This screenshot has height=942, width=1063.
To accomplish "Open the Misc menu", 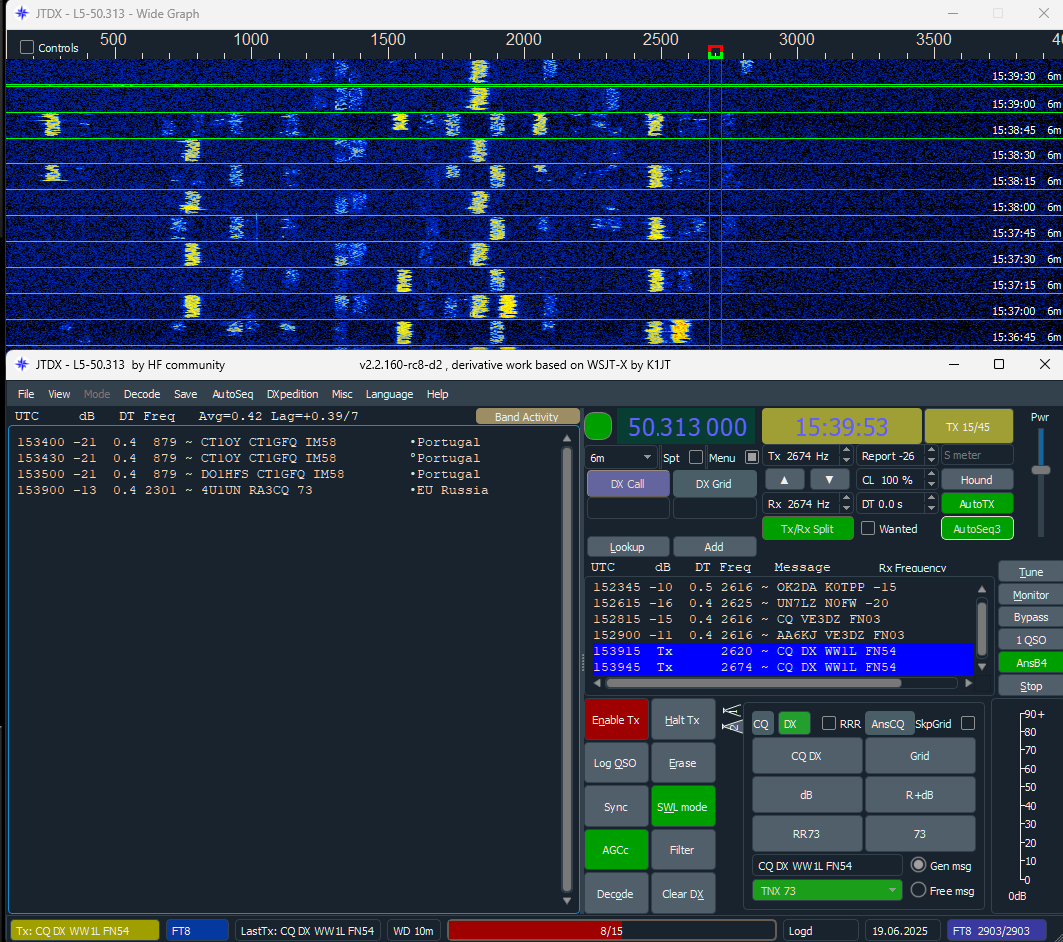I will coord(342,394).
